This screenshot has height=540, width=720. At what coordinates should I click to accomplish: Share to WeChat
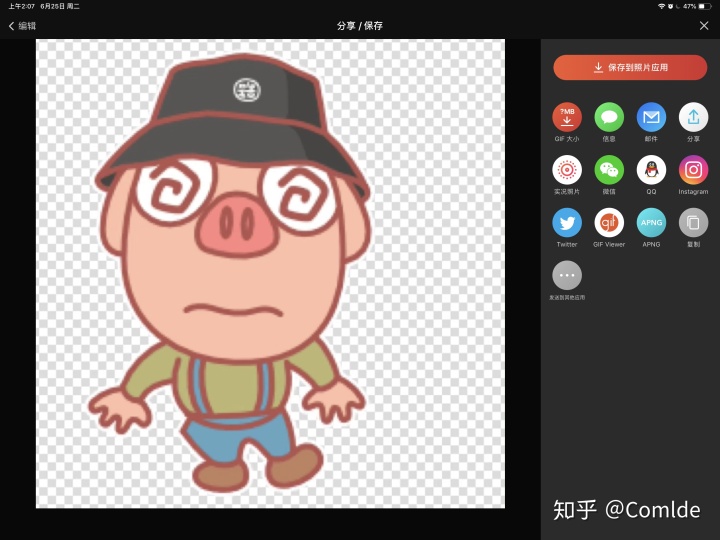click(x=609, y=170)
